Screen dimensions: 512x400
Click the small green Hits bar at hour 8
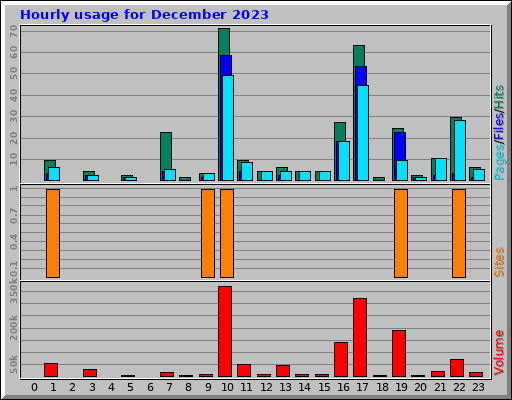[185, 179]
